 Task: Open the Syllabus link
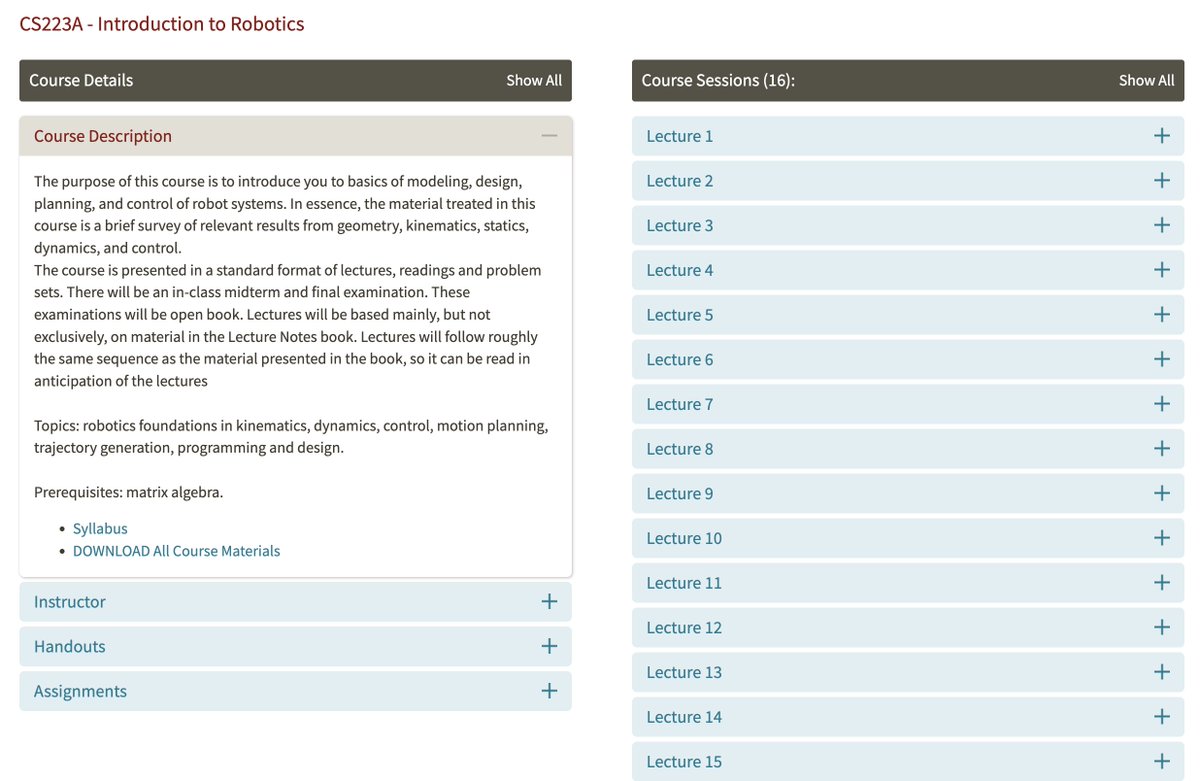coord(100,528)
